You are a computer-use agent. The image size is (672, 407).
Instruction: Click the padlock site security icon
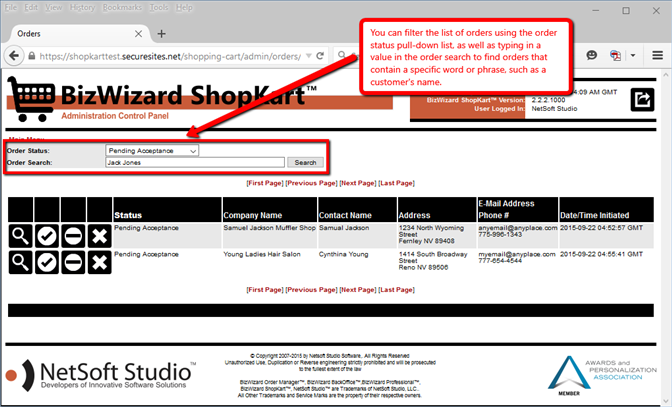32,56
